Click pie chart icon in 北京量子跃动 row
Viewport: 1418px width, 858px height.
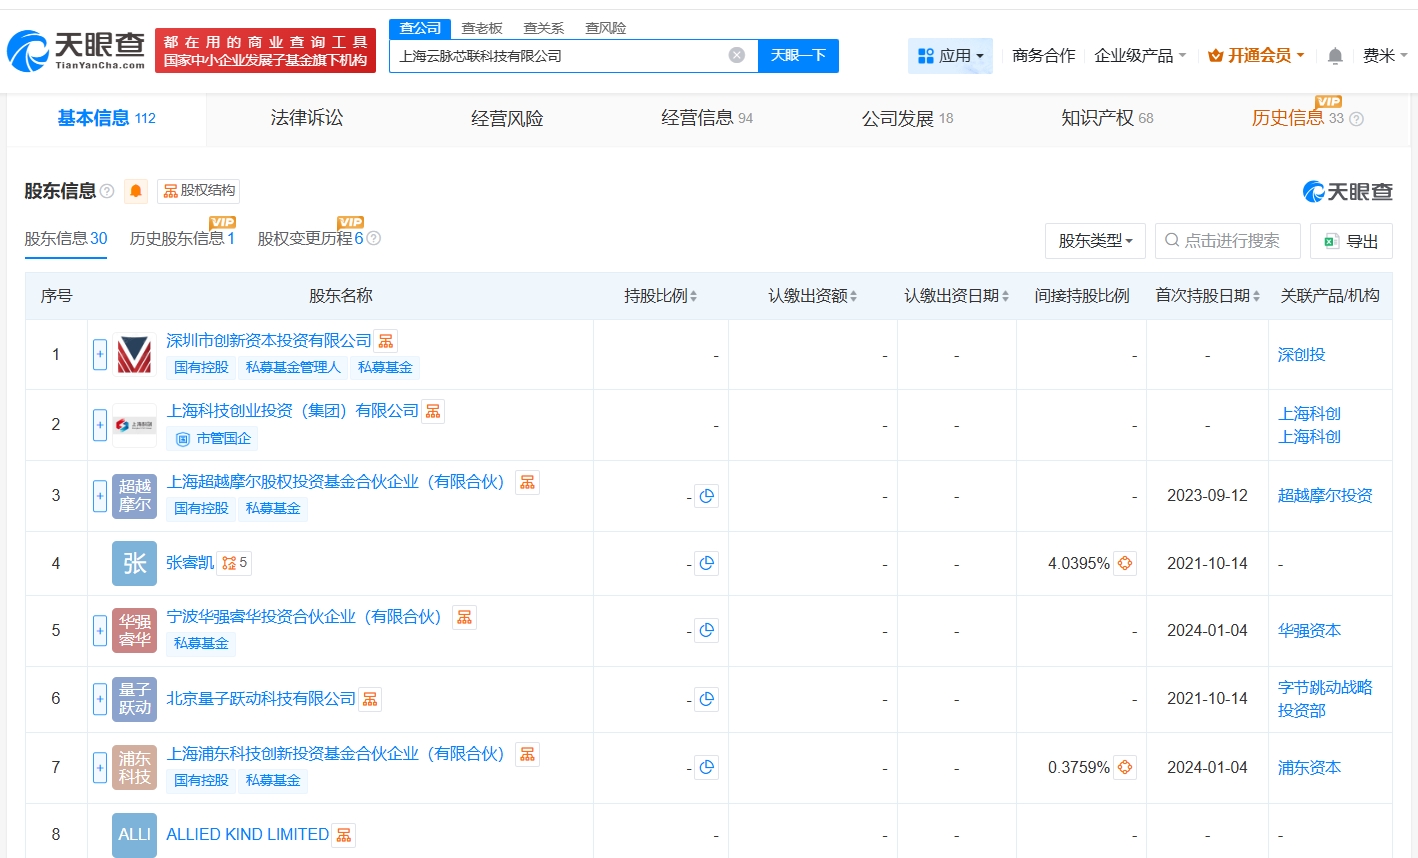[x=707, y=699]
